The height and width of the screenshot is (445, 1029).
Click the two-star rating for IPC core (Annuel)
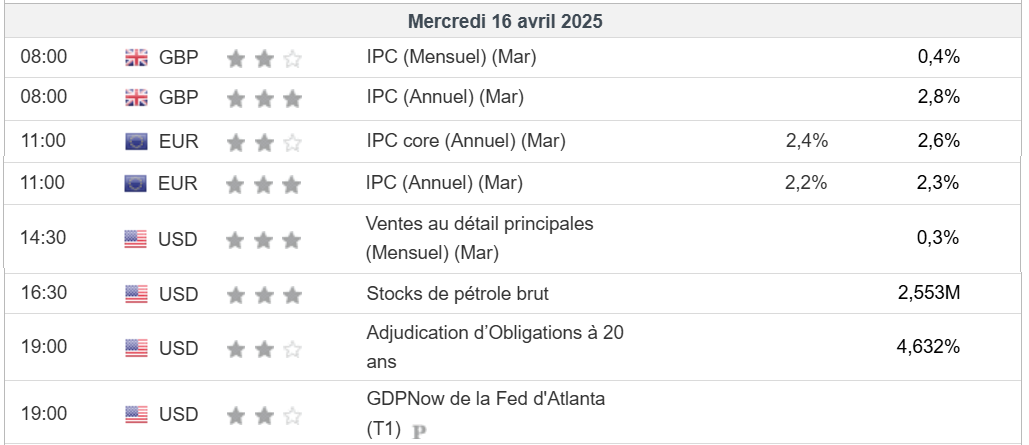tap(264, 143)
